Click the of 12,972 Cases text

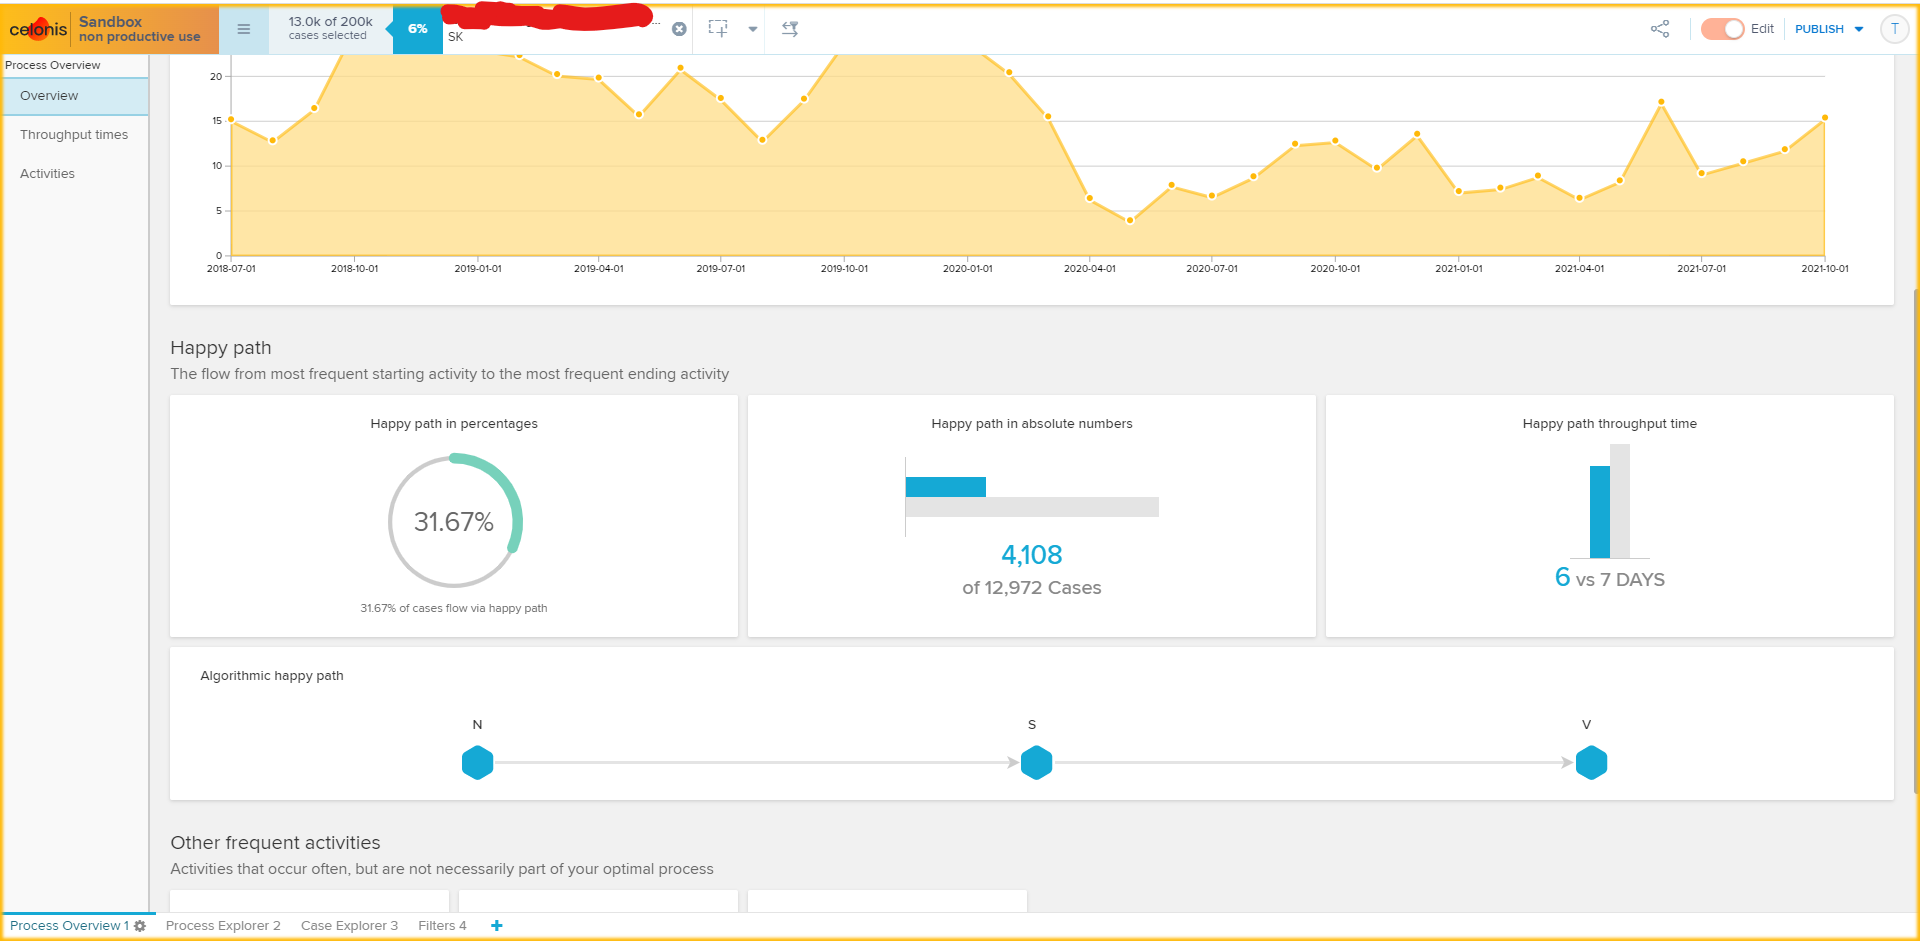(x=1032, y=588)
